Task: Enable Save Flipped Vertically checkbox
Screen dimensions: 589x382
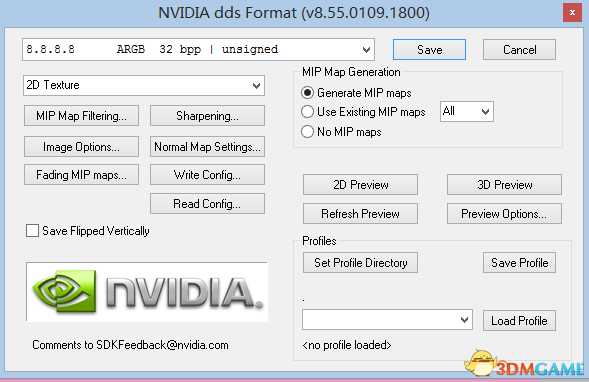Action: click(x=32, y=231)
